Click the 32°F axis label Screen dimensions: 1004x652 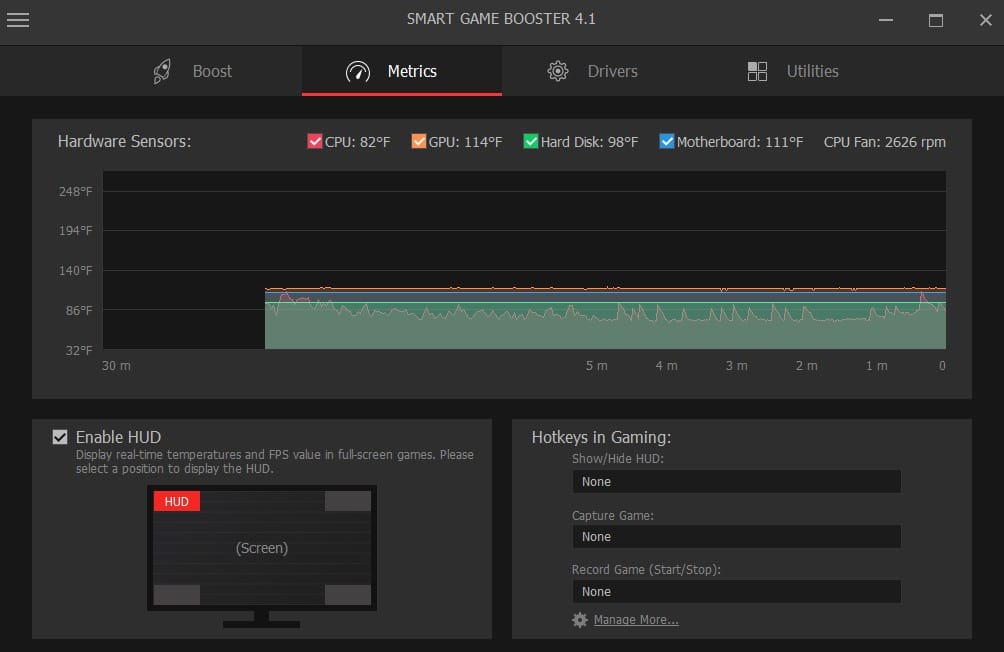coord(79,350)
